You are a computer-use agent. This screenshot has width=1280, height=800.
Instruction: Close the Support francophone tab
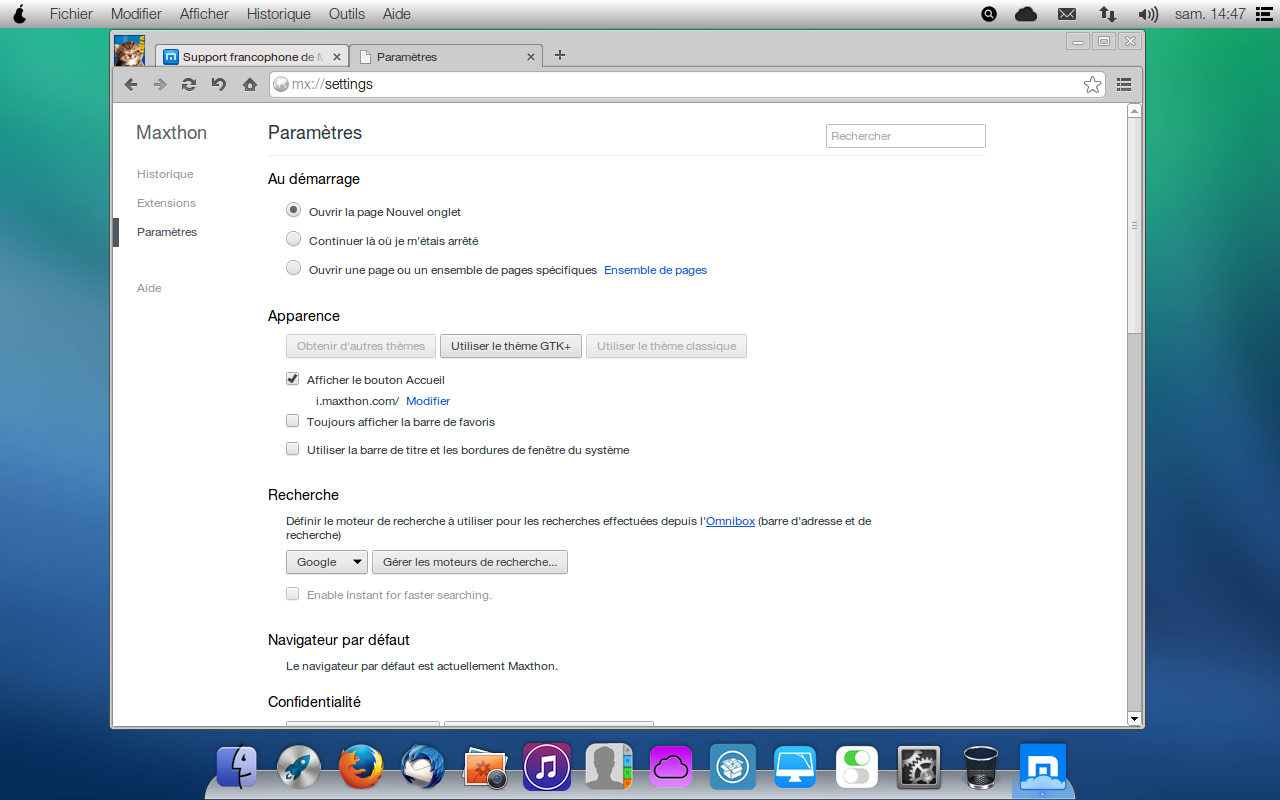tap(337, 57)
